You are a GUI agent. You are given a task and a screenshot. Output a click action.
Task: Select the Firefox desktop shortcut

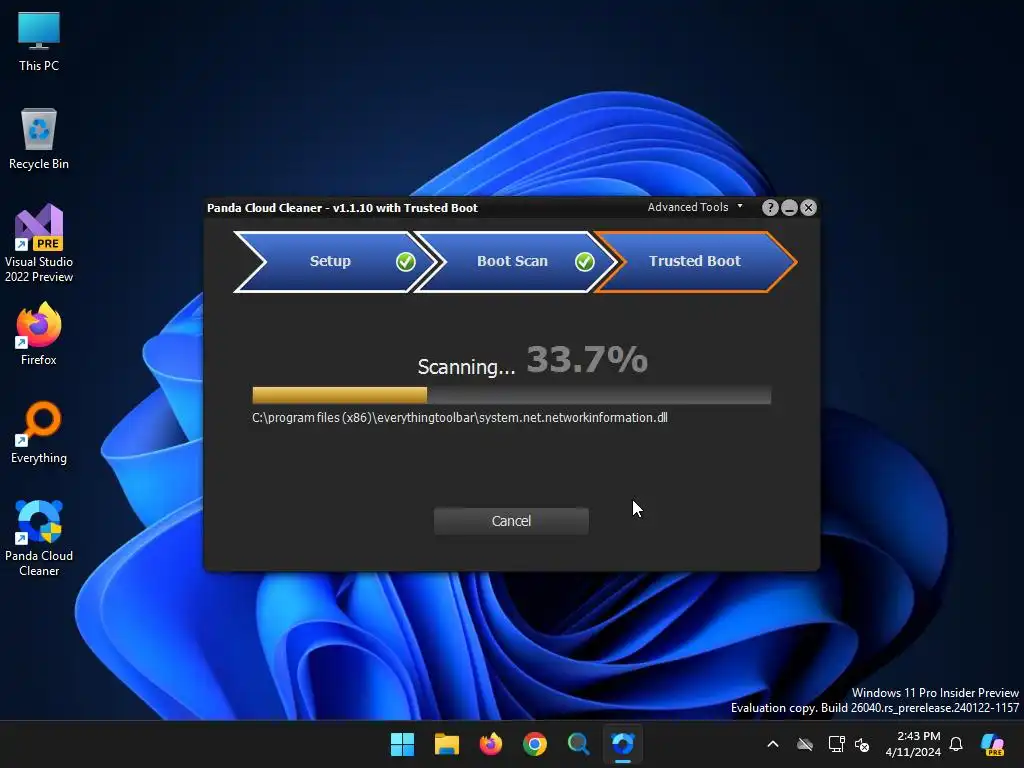[39, 334]
